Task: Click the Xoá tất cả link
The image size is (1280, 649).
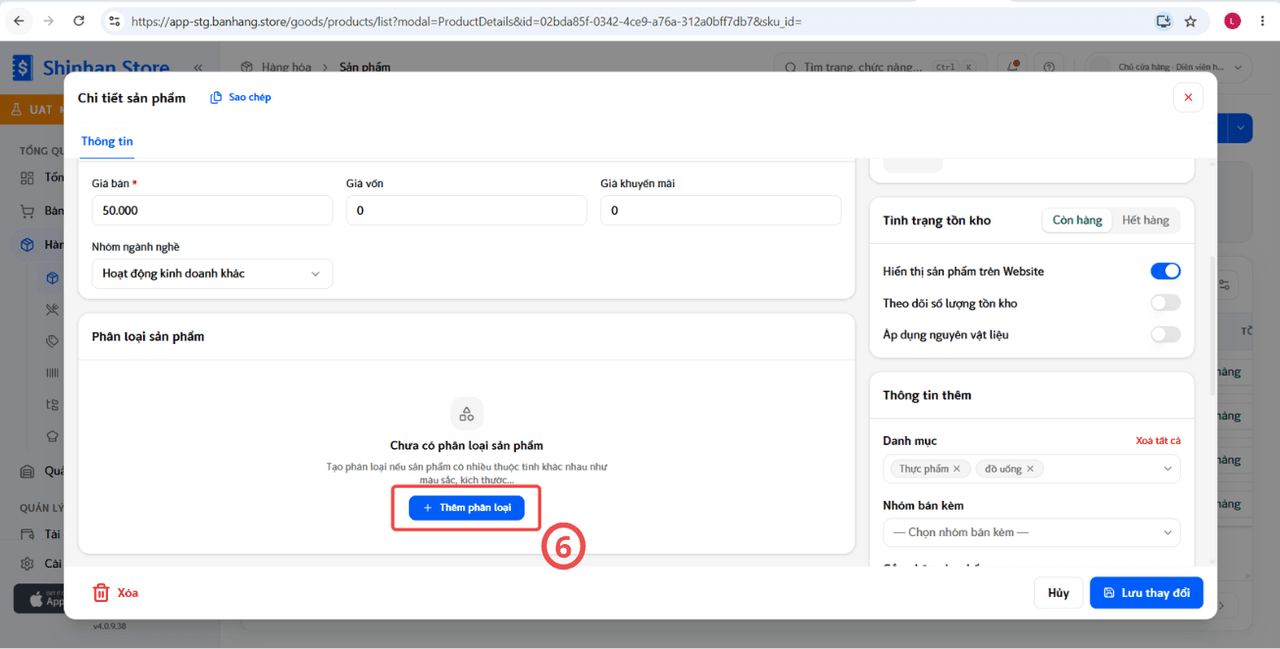Action: pos(1158,441)
